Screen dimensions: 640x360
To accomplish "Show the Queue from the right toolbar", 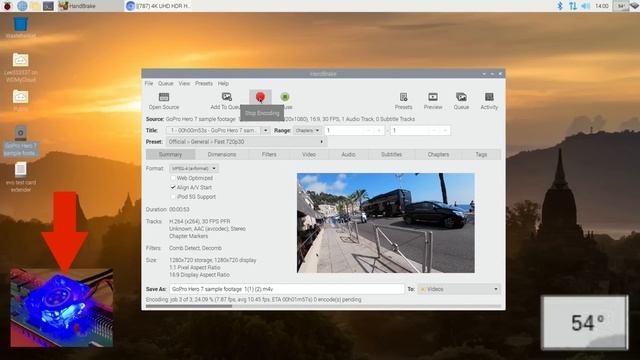I will pos(461,101).
